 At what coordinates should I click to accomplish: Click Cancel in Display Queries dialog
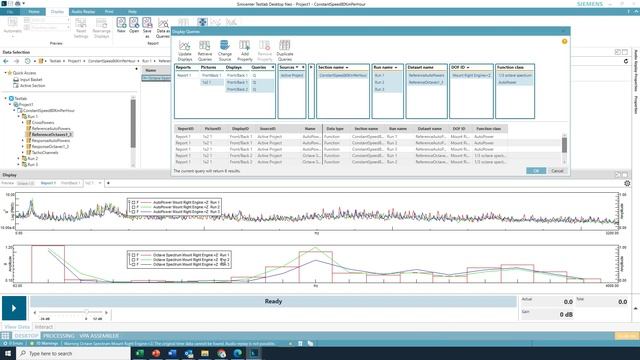(557, 171)
